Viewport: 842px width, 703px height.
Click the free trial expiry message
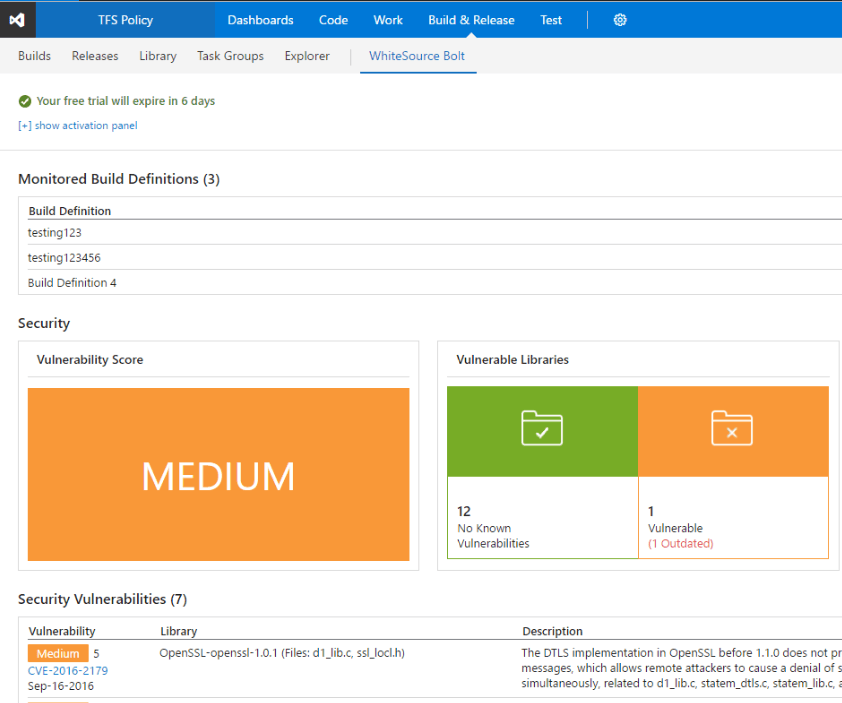[126, 101]
